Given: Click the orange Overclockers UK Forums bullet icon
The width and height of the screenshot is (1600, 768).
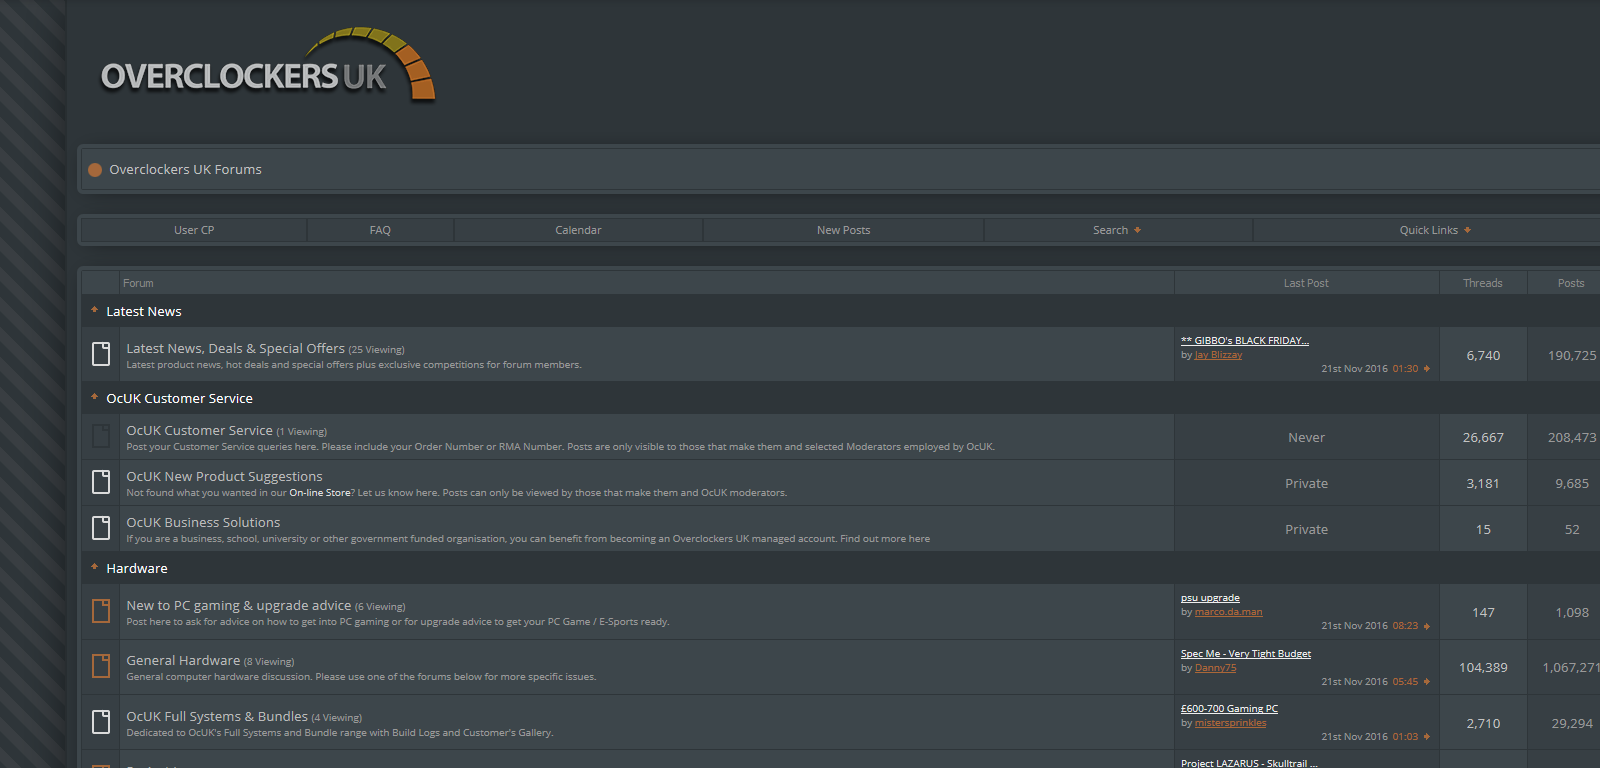Looking at the screenshot, I should click(x=95, y=170).
